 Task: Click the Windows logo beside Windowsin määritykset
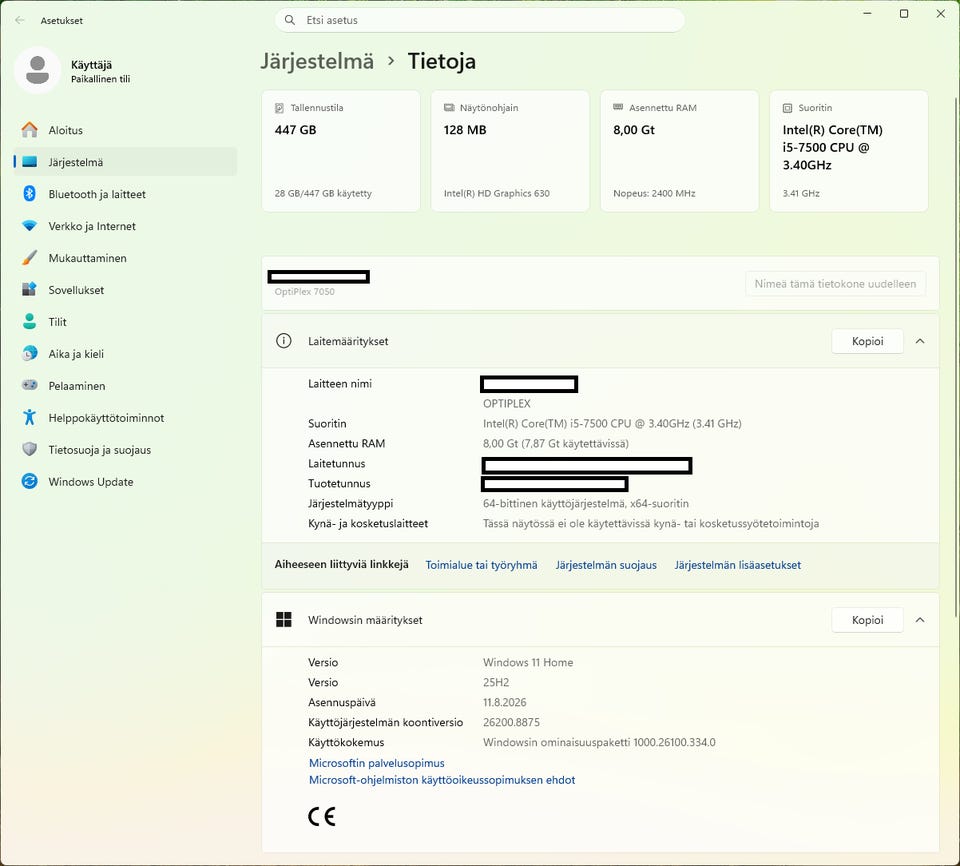click(283, 620)
